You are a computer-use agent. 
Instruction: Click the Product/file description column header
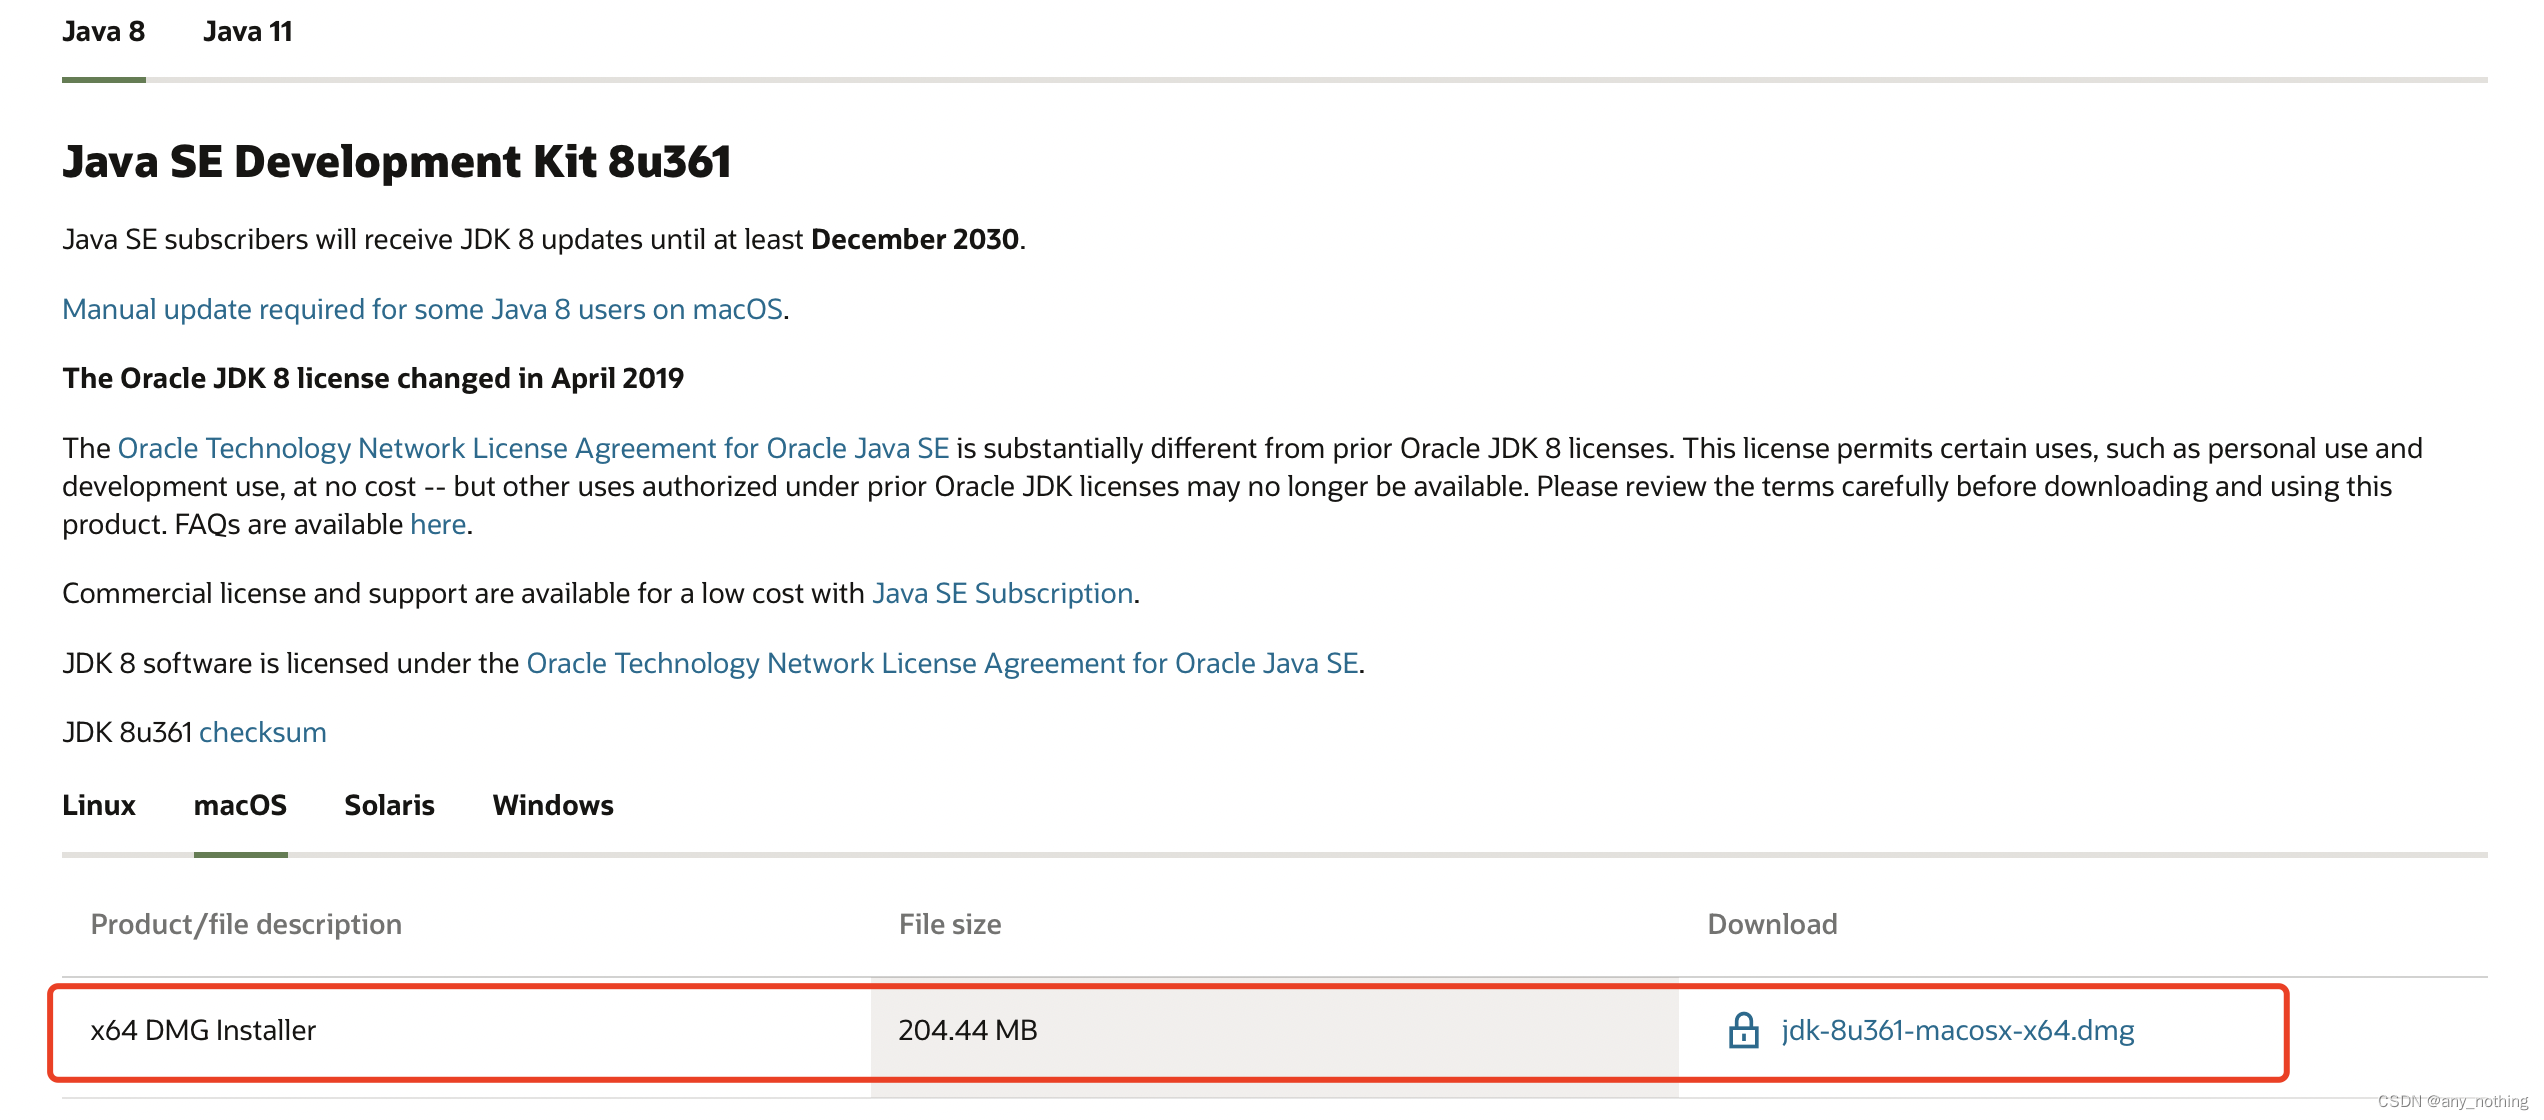246,924
